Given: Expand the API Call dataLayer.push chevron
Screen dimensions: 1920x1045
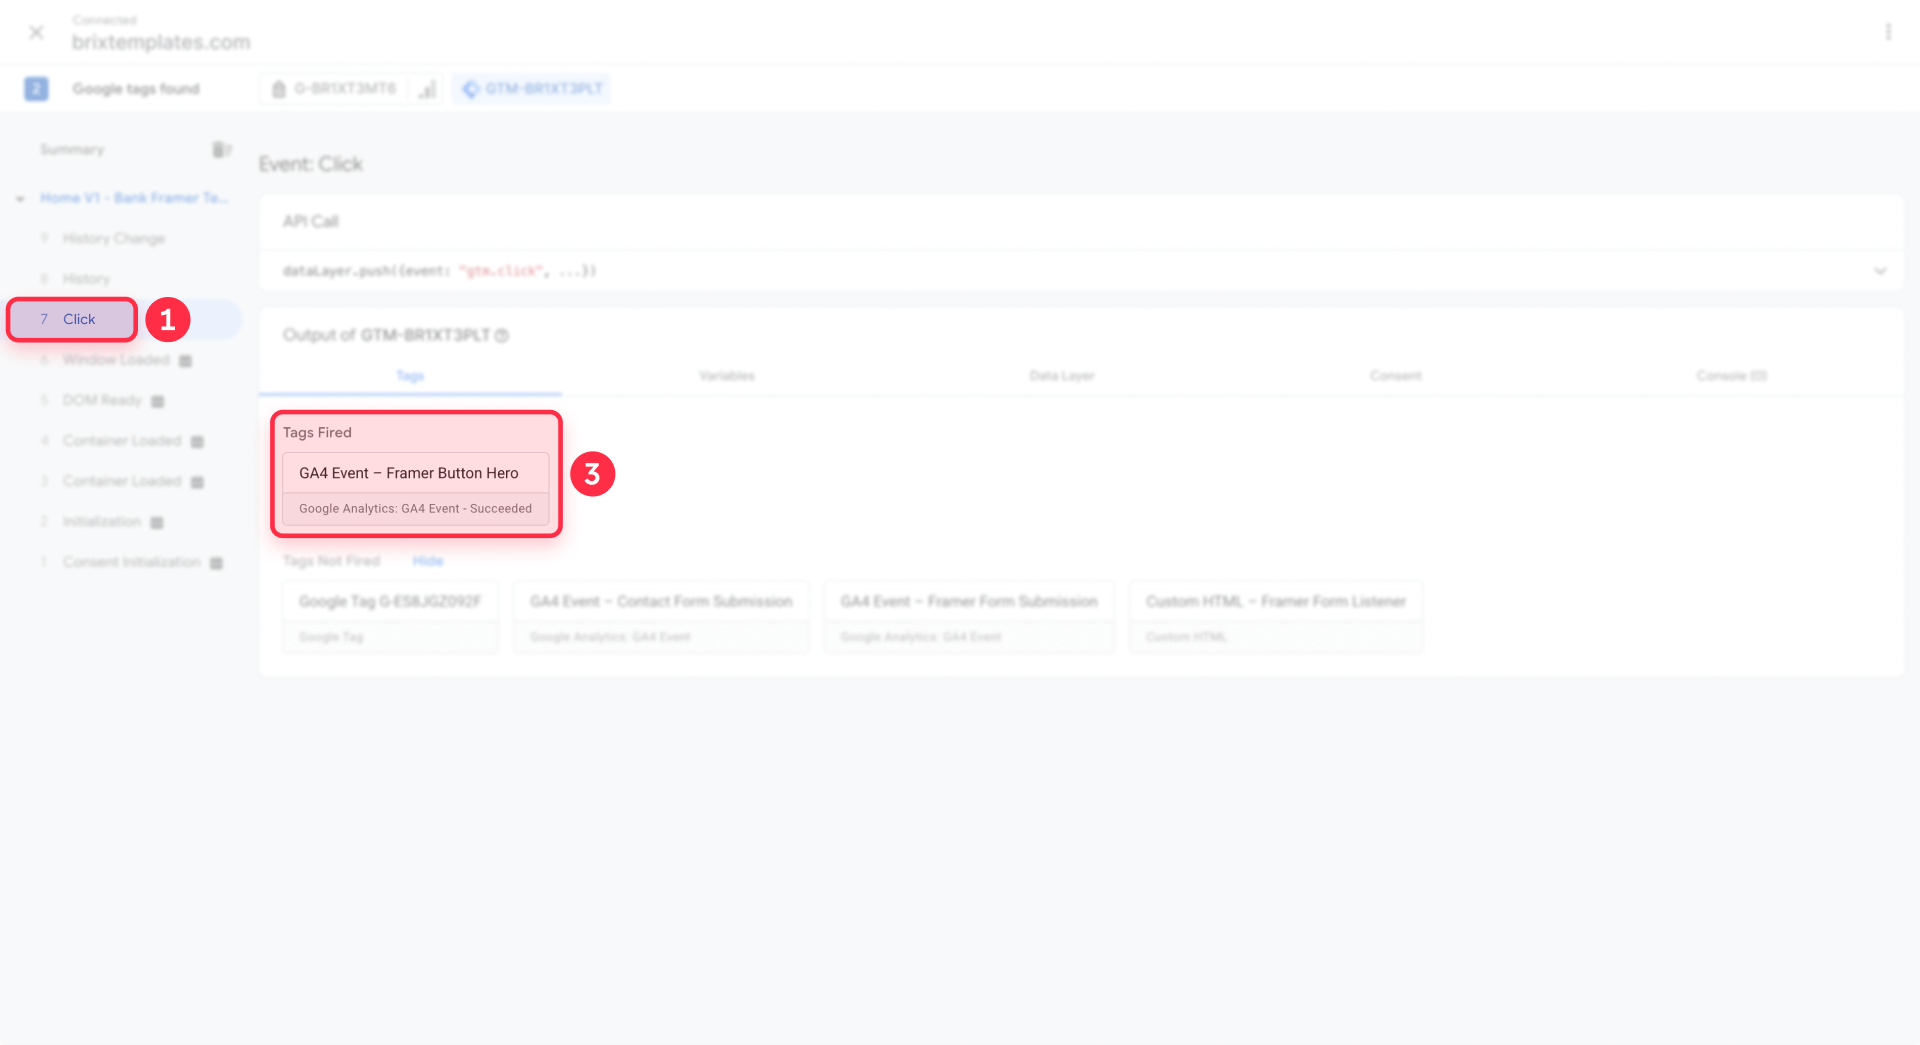Looking at the screenshot, I should click(1880, 271).
